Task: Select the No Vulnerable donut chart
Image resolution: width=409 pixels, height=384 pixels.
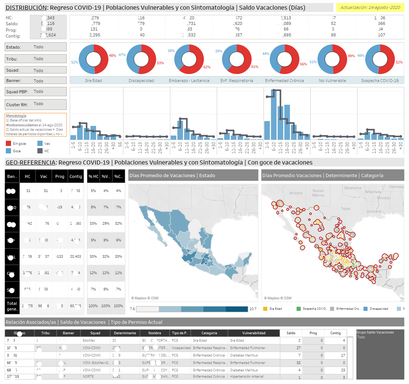Action: coord(332,59)
